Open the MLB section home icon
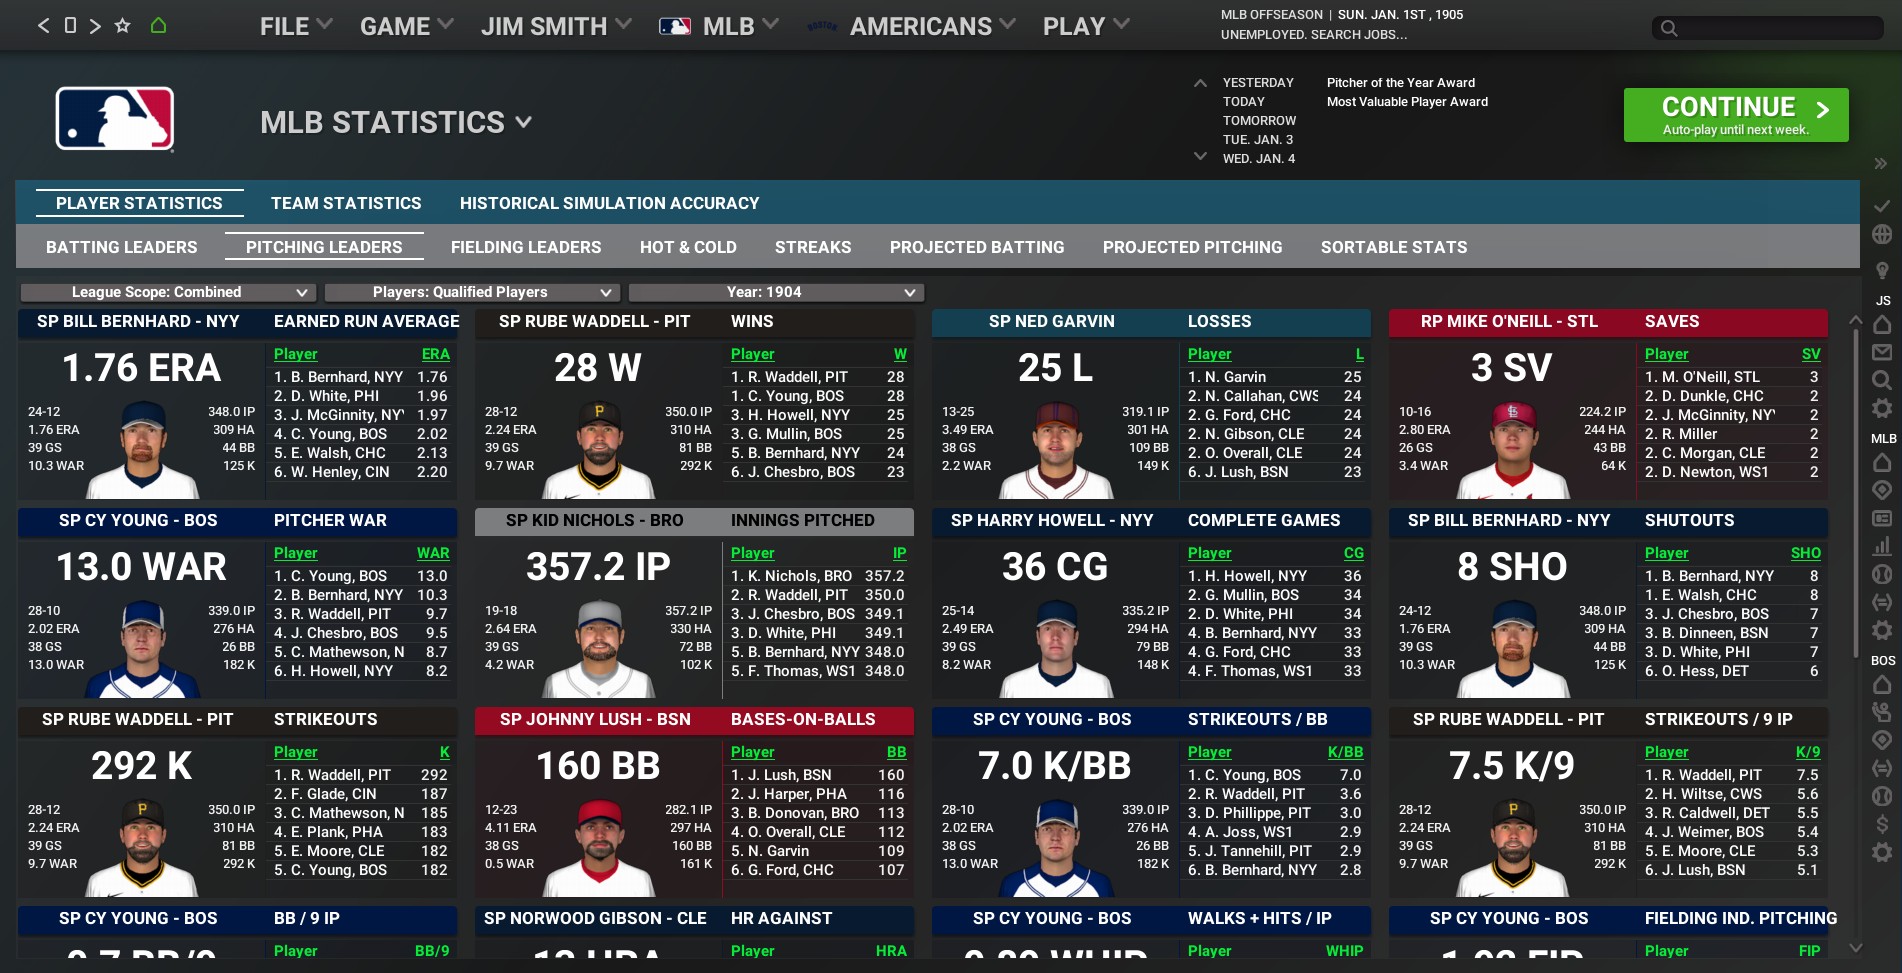 (x=1881, y=463)
